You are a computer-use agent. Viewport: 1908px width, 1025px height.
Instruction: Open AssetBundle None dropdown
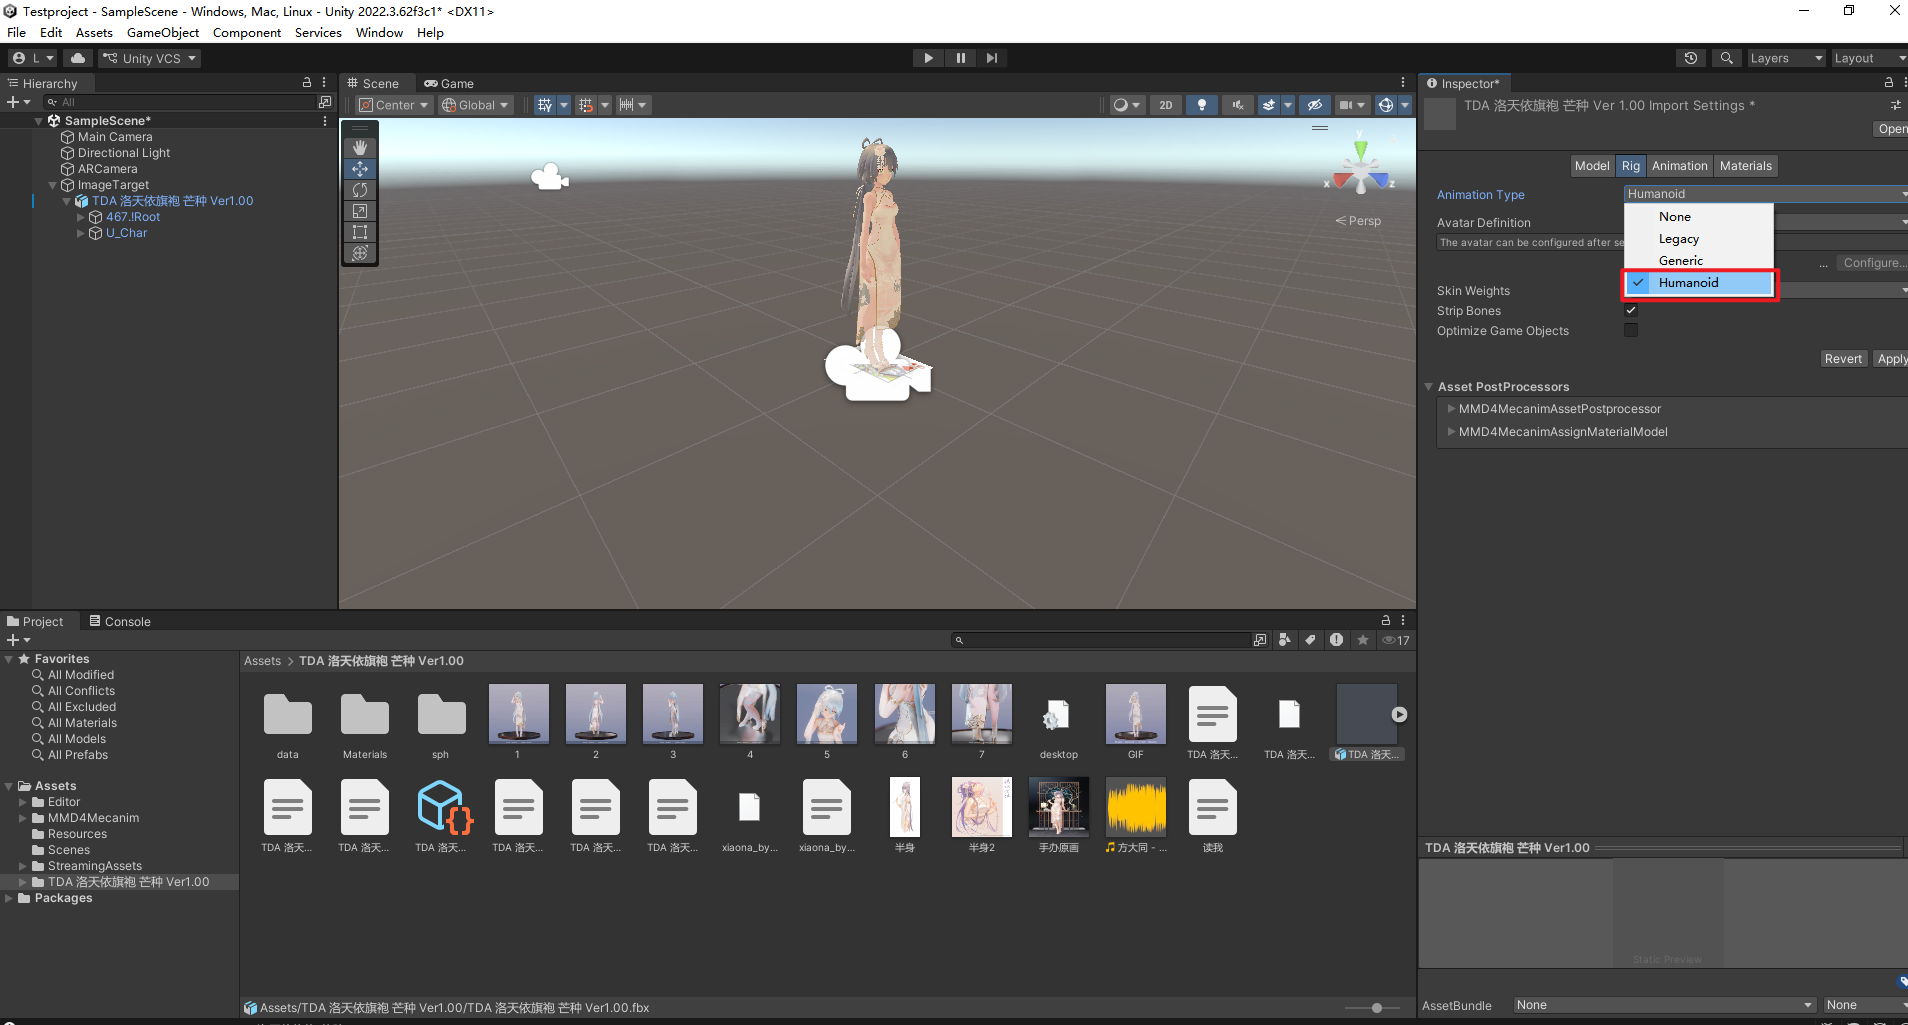pos(1664,1005)
